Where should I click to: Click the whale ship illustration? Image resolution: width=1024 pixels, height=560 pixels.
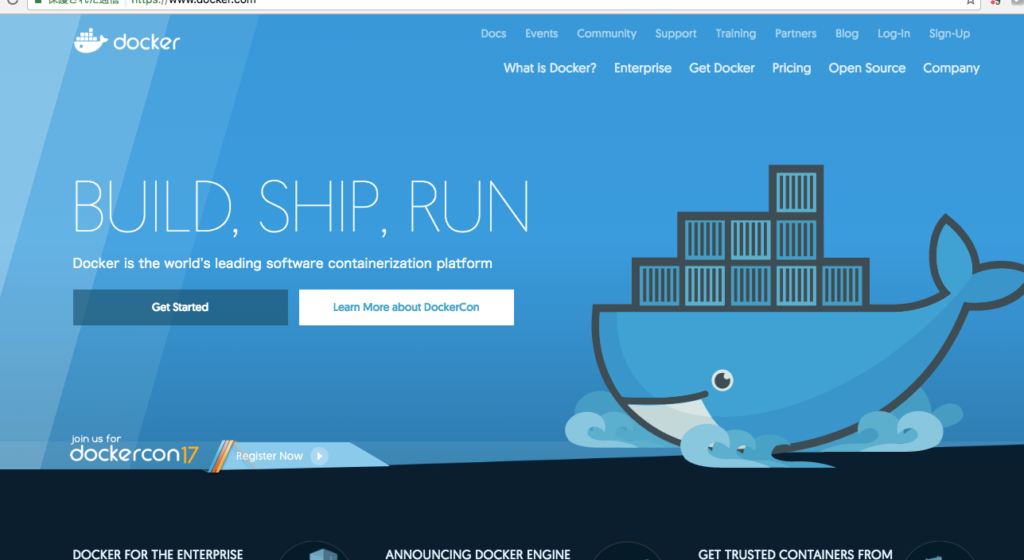(793, 317)
